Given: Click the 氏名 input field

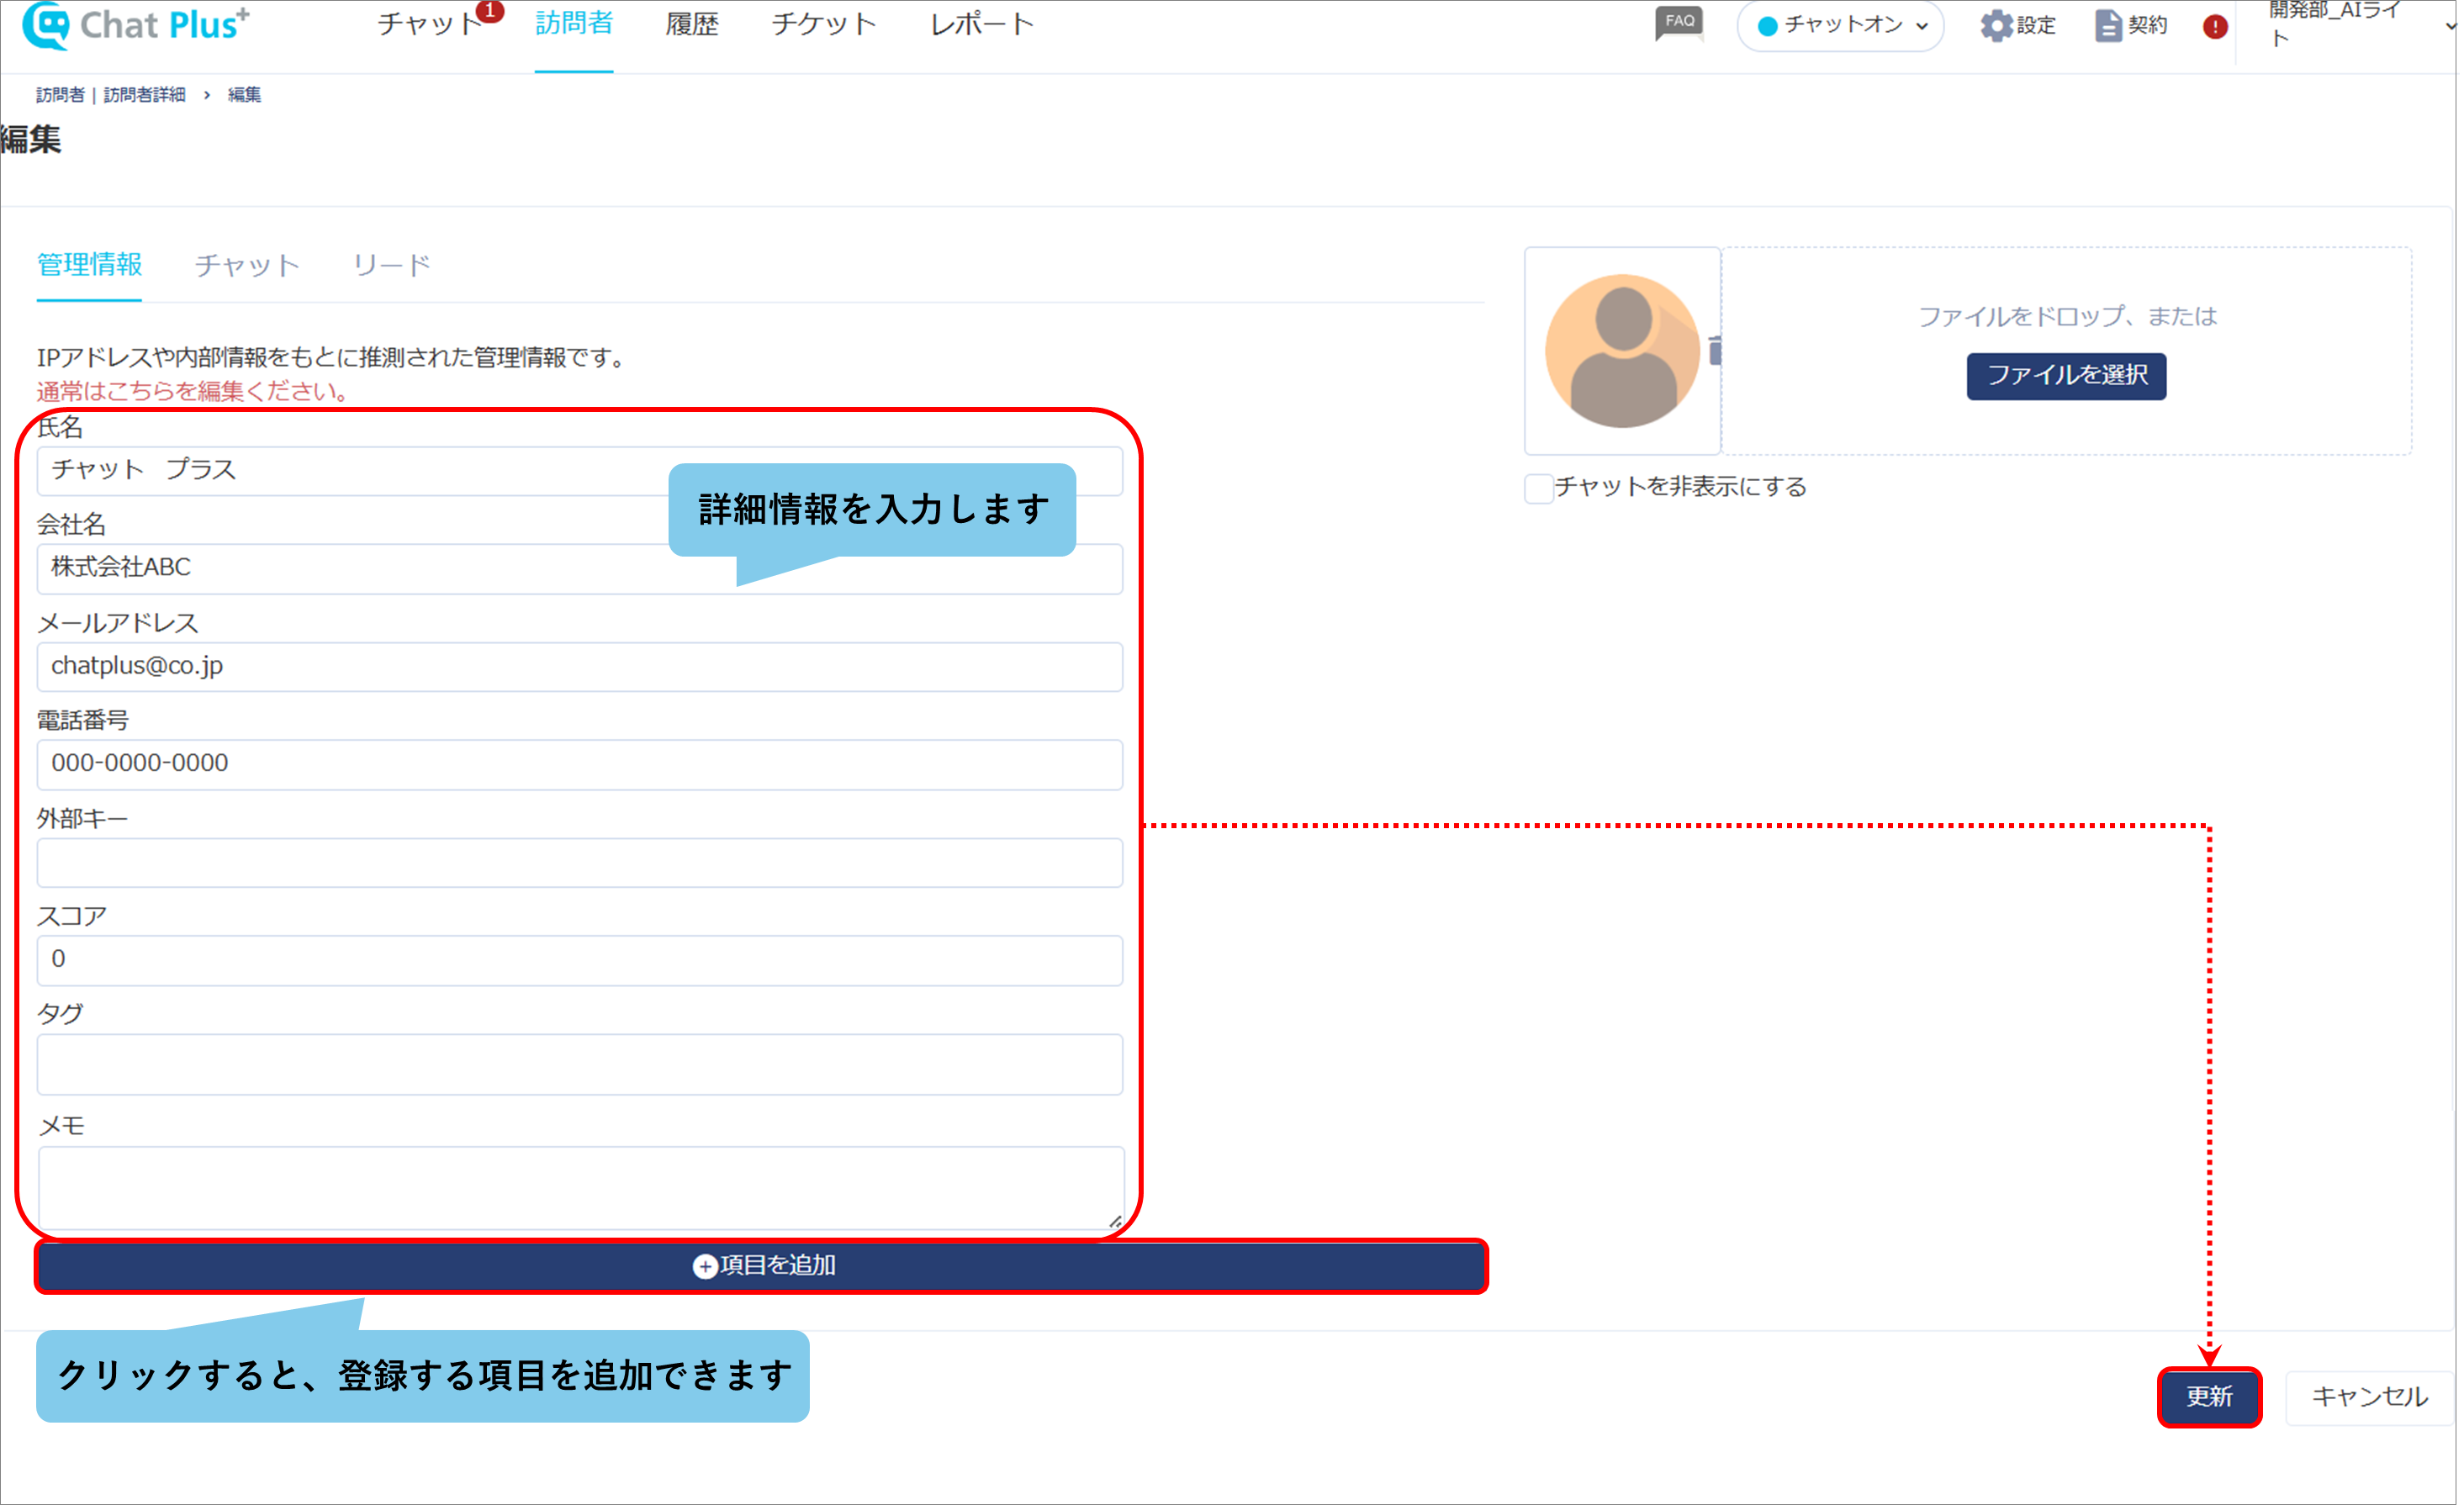Looking at the screenshot, I should point(580,471).
